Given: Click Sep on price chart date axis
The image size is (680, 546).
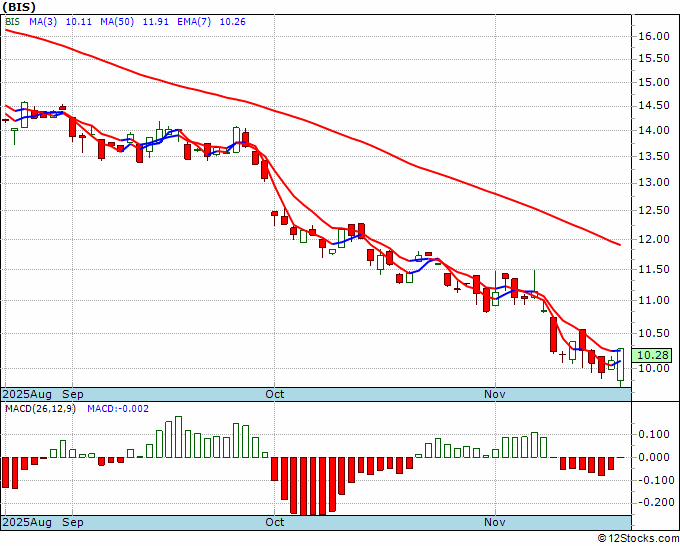Looking at the screenshot, I should click(x=73, y=394).
